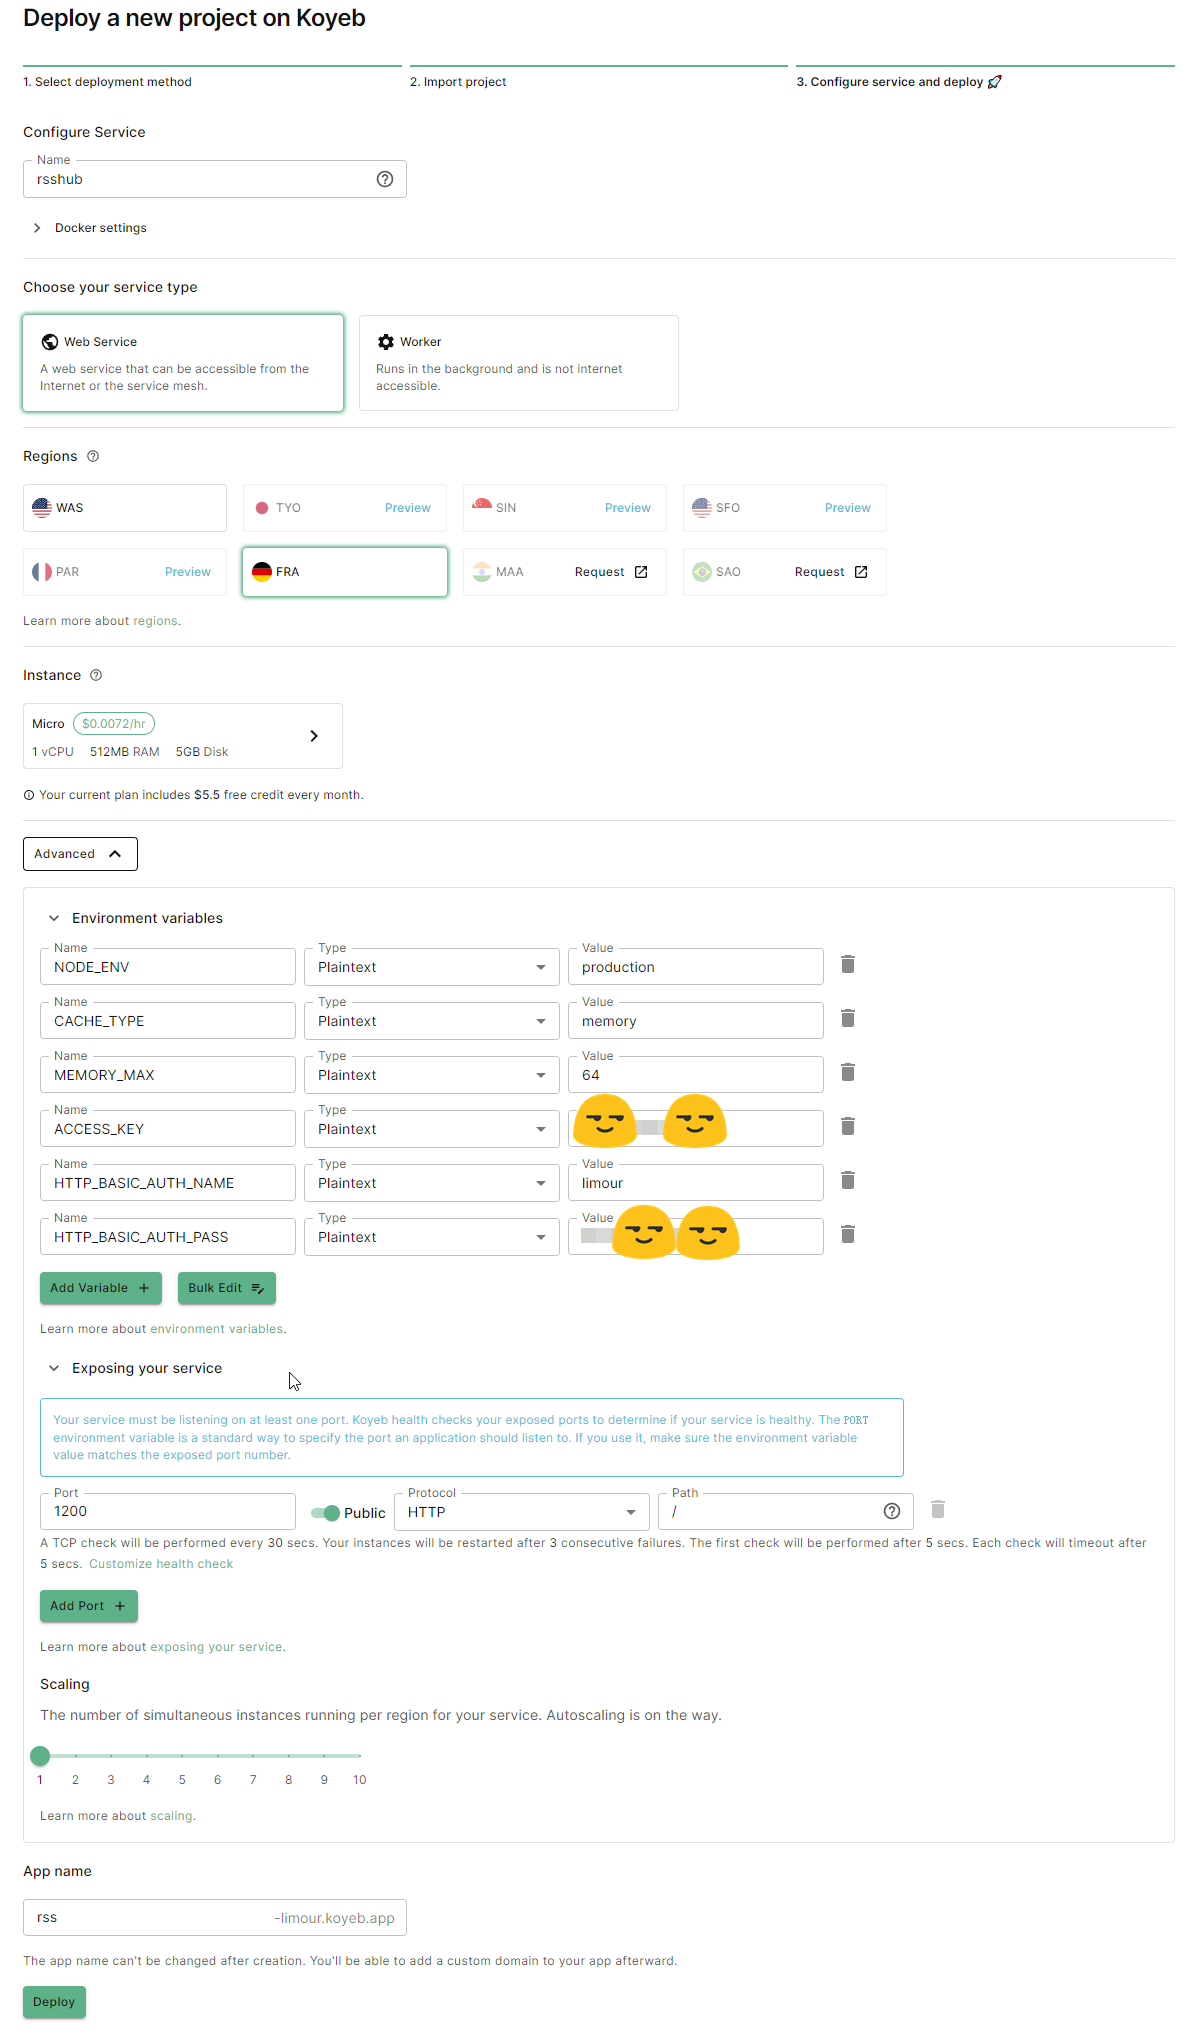The image size is (1192, 2041).
Task: Delete the CACHE_TYPE variable row
Action: tap(847, 1018)
